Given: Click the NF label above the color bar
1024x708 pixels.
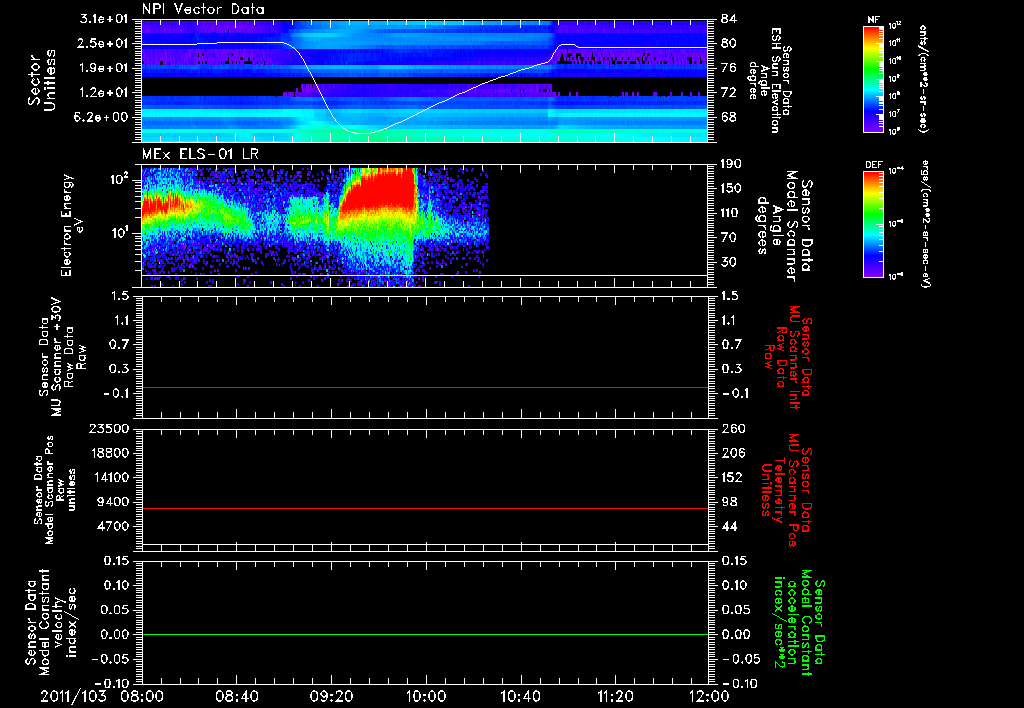Looking at the screenshot, I should (x=874, y=20).
